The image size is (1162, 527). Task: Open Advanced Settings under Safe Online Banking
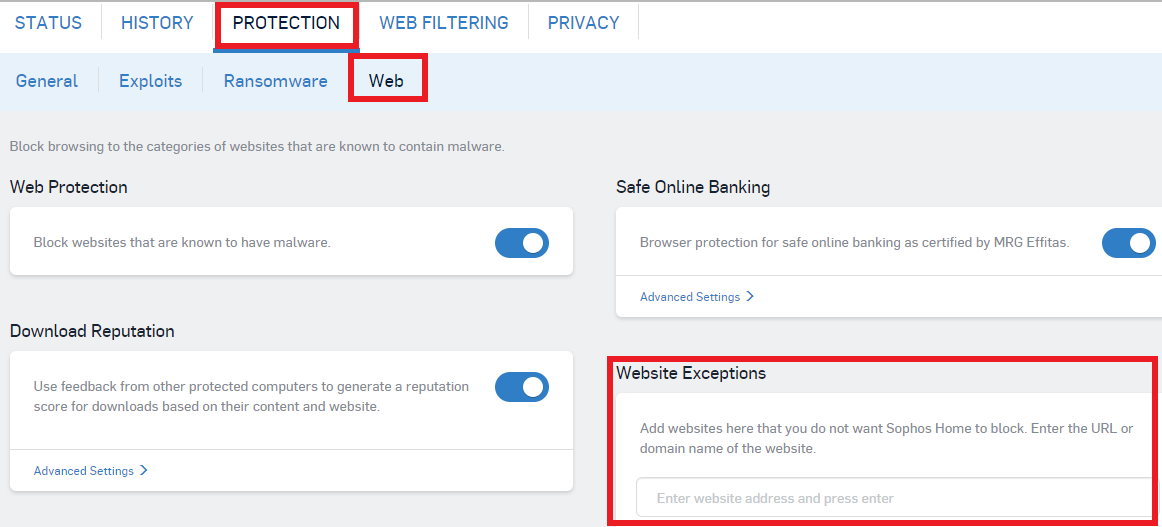pyautogui.click(x=690, y=297)
